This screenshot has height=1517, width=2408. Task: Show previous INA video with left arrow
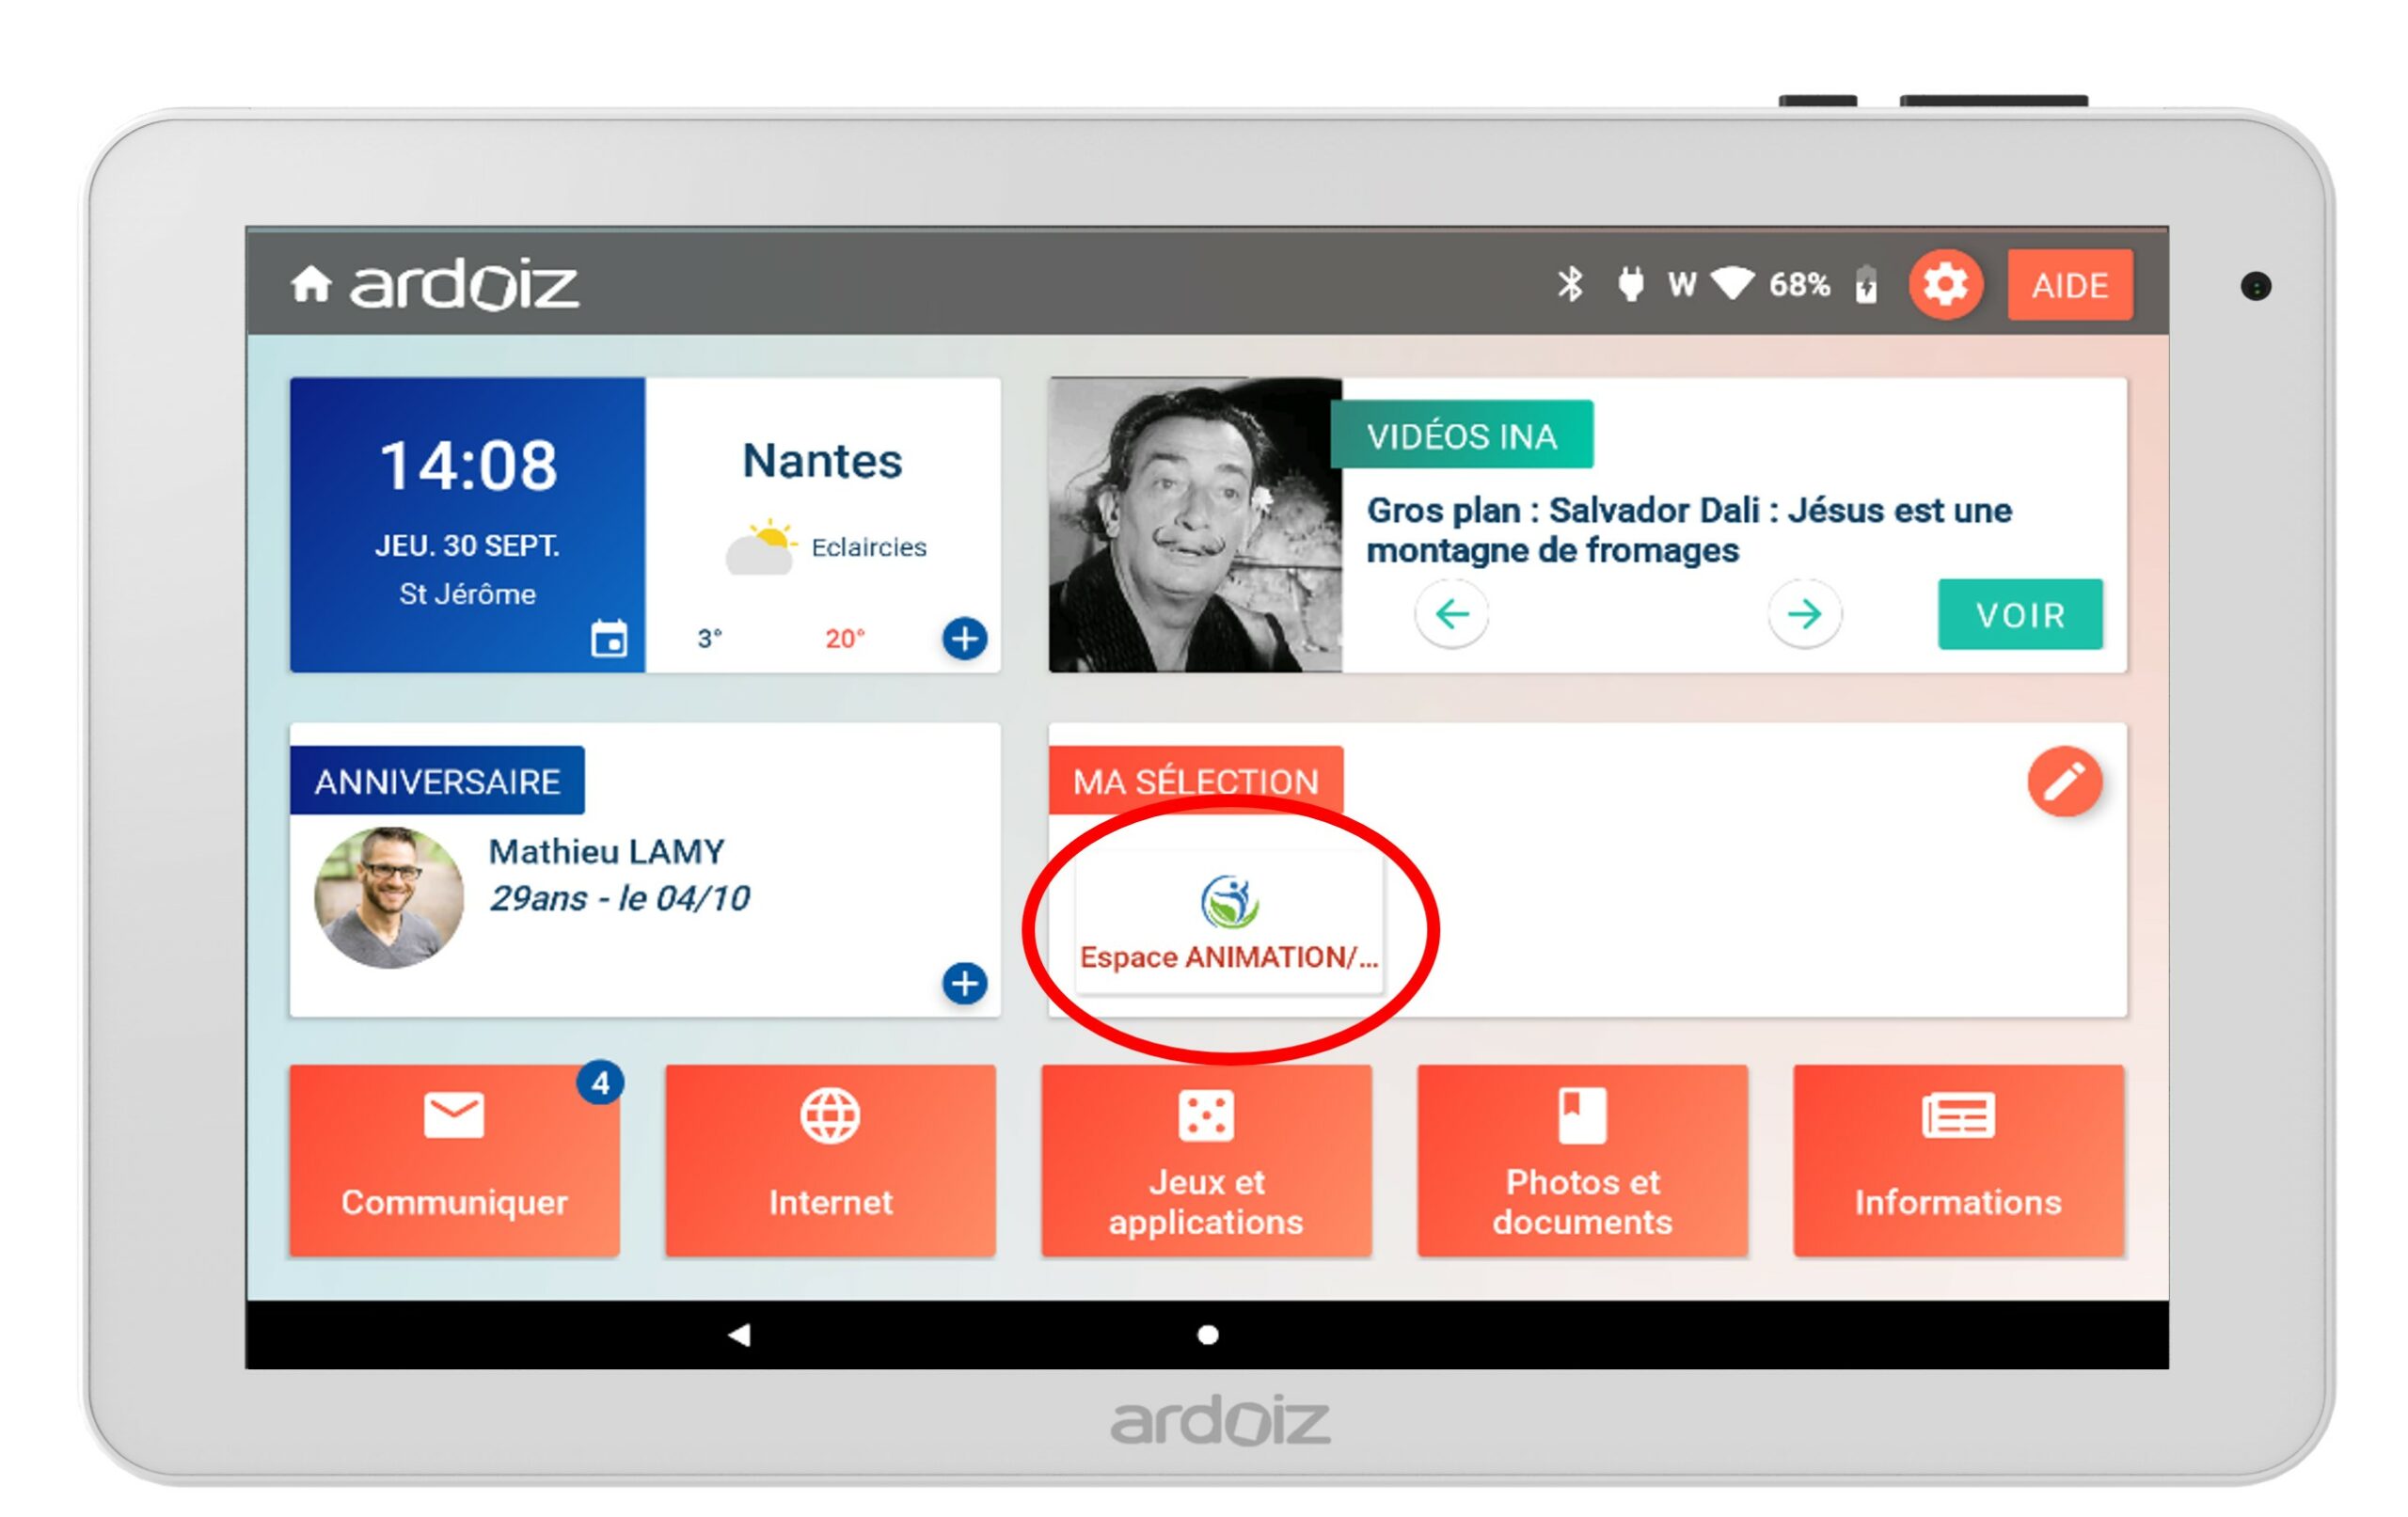[x=1451, y=613]
